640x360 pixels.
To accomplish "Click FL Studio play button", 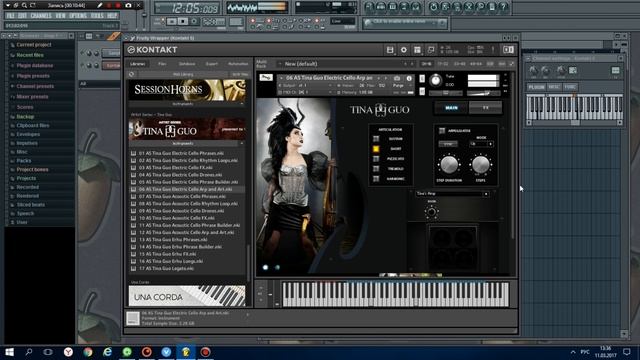I will (172, 22).
